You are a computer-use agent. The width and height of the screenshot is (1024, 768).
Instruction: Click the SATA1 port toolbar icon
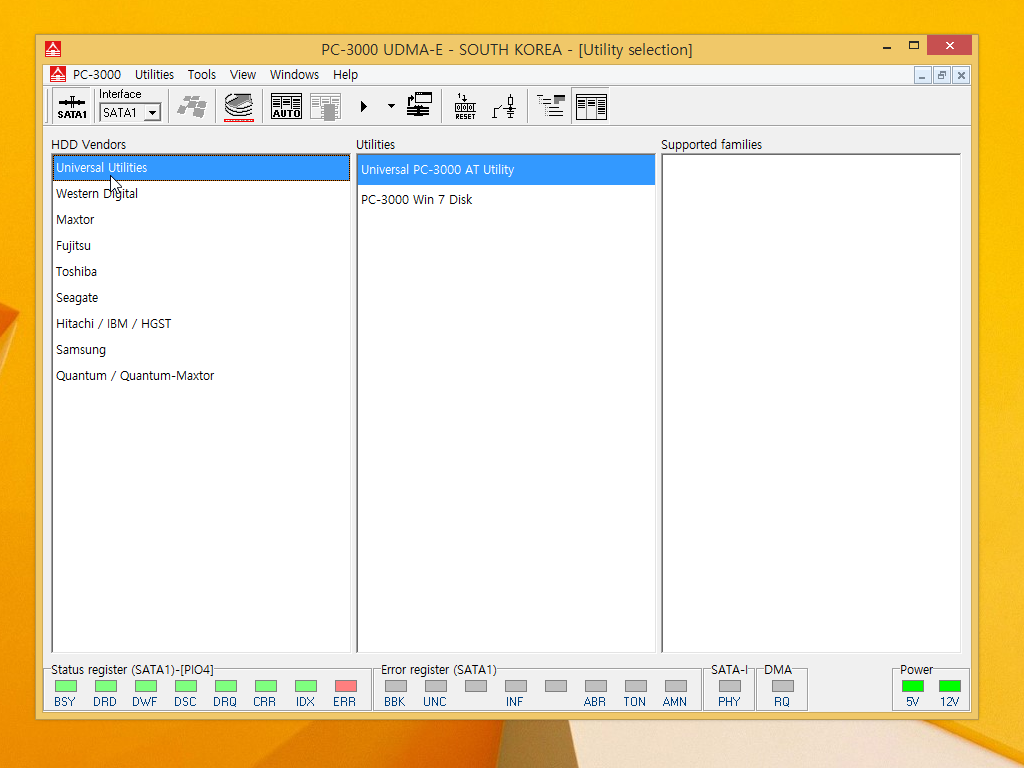[x=72, y=106]
